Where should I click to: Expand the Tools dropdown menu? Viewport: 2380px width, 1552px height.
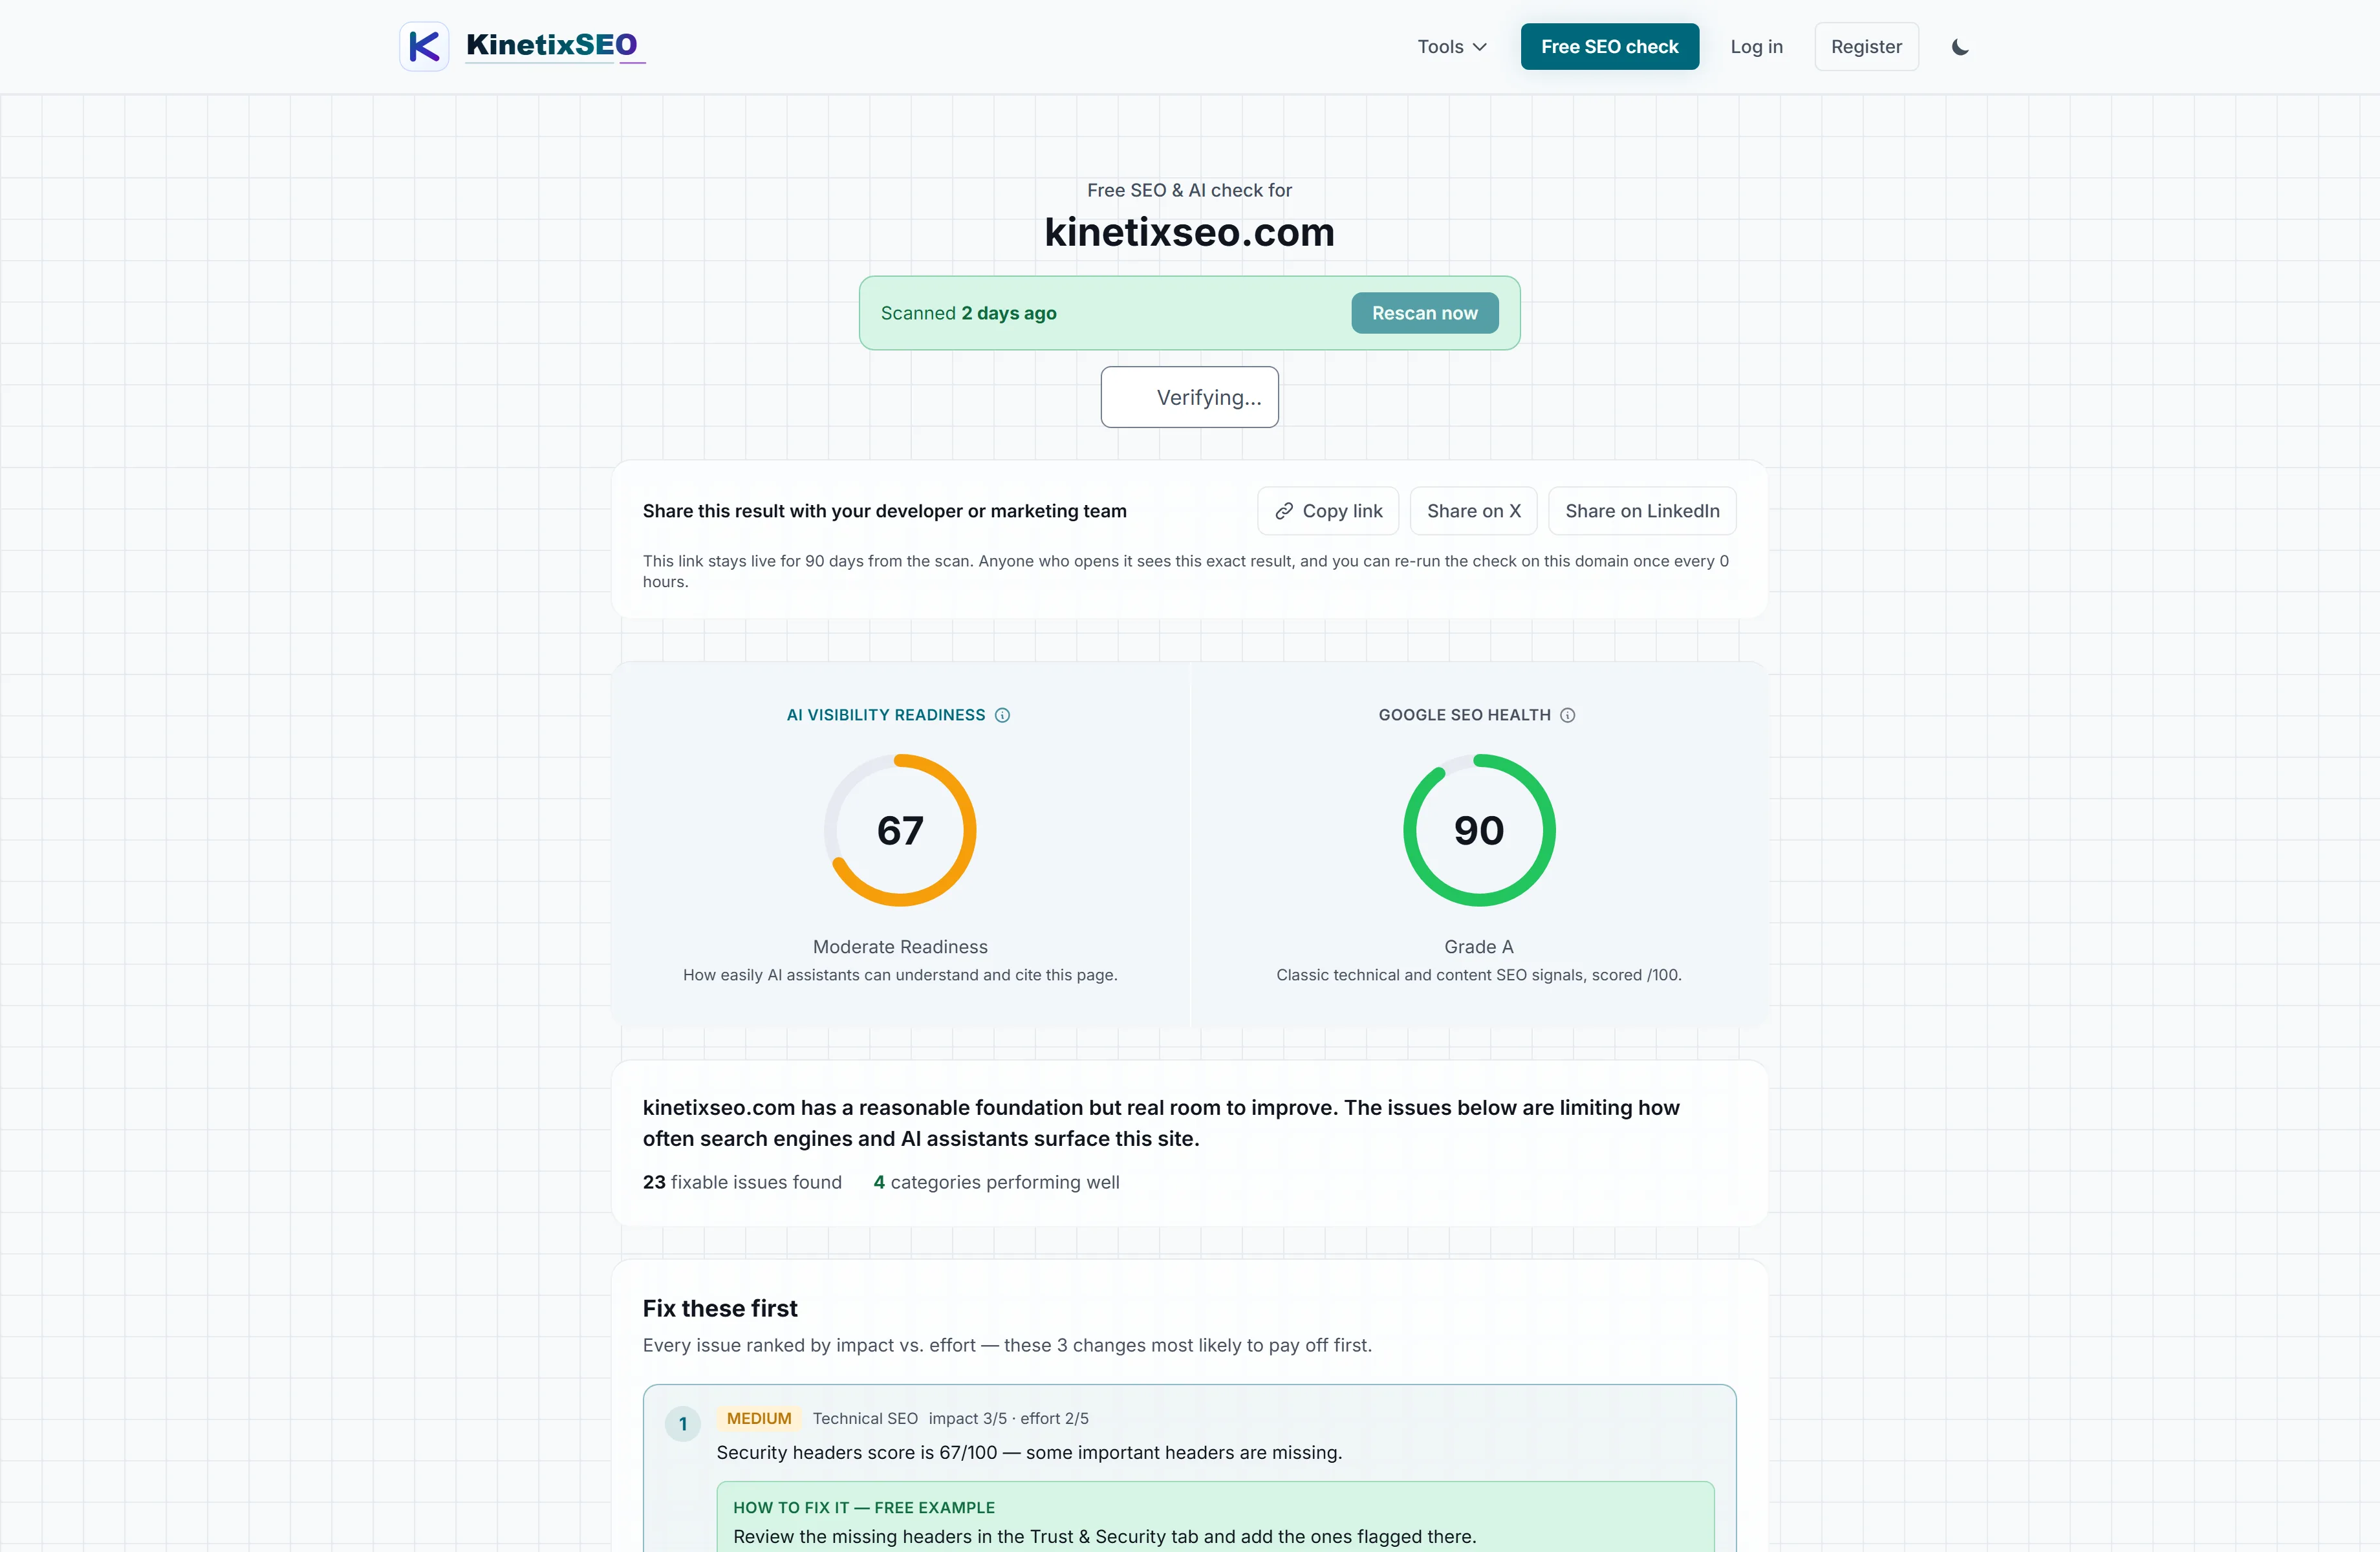point(1452,47)
